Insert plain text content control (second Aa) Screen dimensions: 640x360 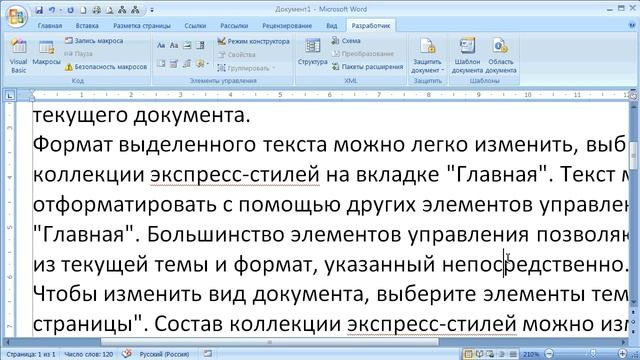click(174, 45)
